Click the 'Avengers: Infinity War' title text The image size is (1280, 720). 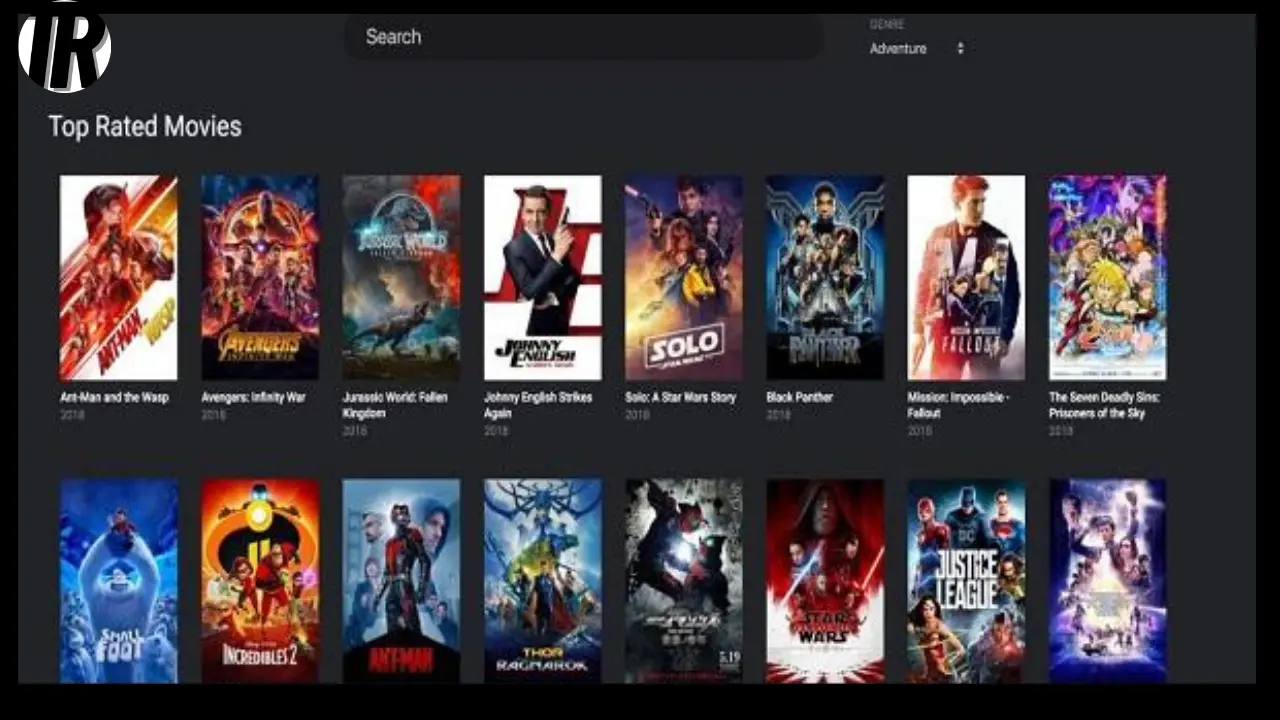click(x=254, y=397)
